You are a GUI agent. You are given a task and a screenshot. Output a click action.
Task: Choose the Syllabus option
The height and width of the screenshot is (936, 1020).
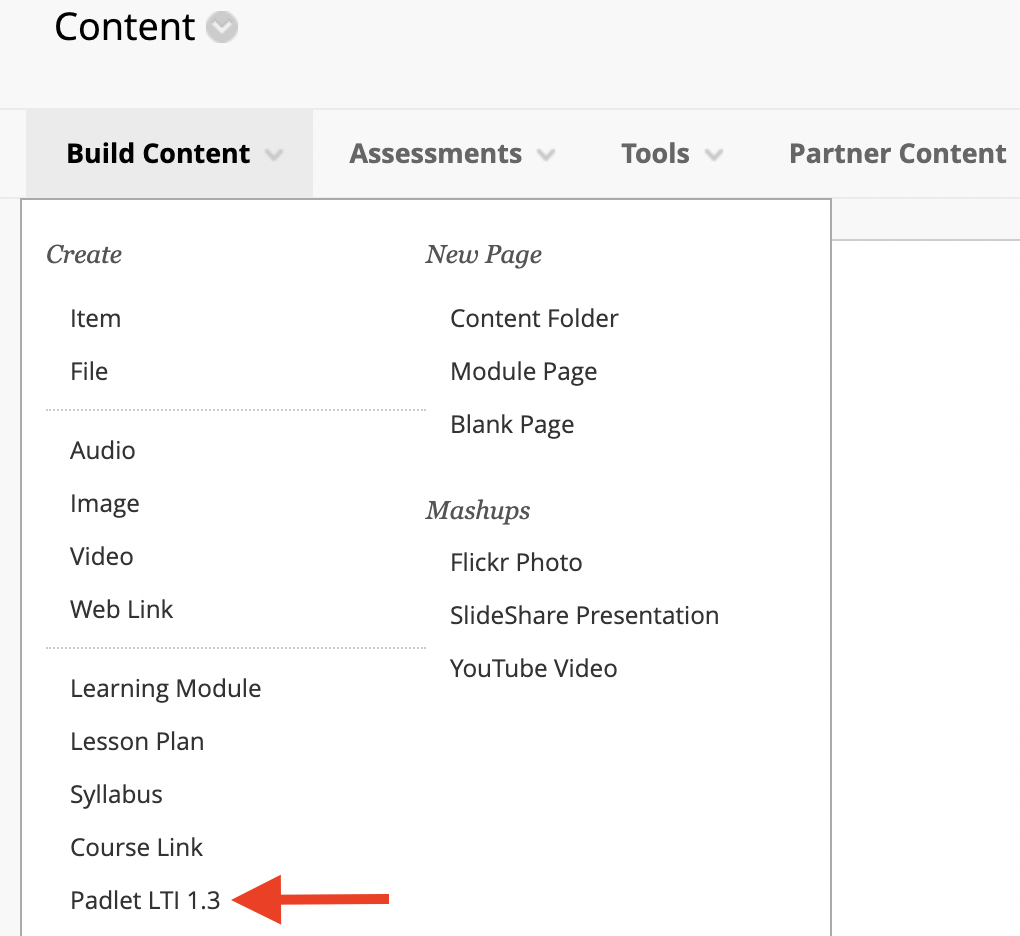(x=116, y=795)
